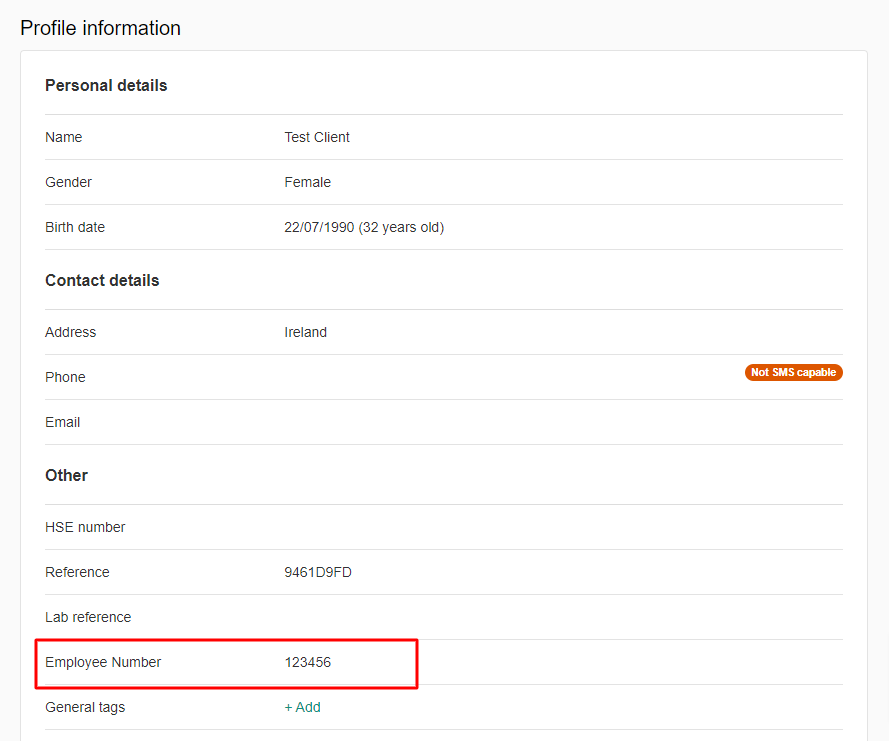Click the + Add link for General tags
Viewport: 889px width, 741px height.
pos(302,707)
